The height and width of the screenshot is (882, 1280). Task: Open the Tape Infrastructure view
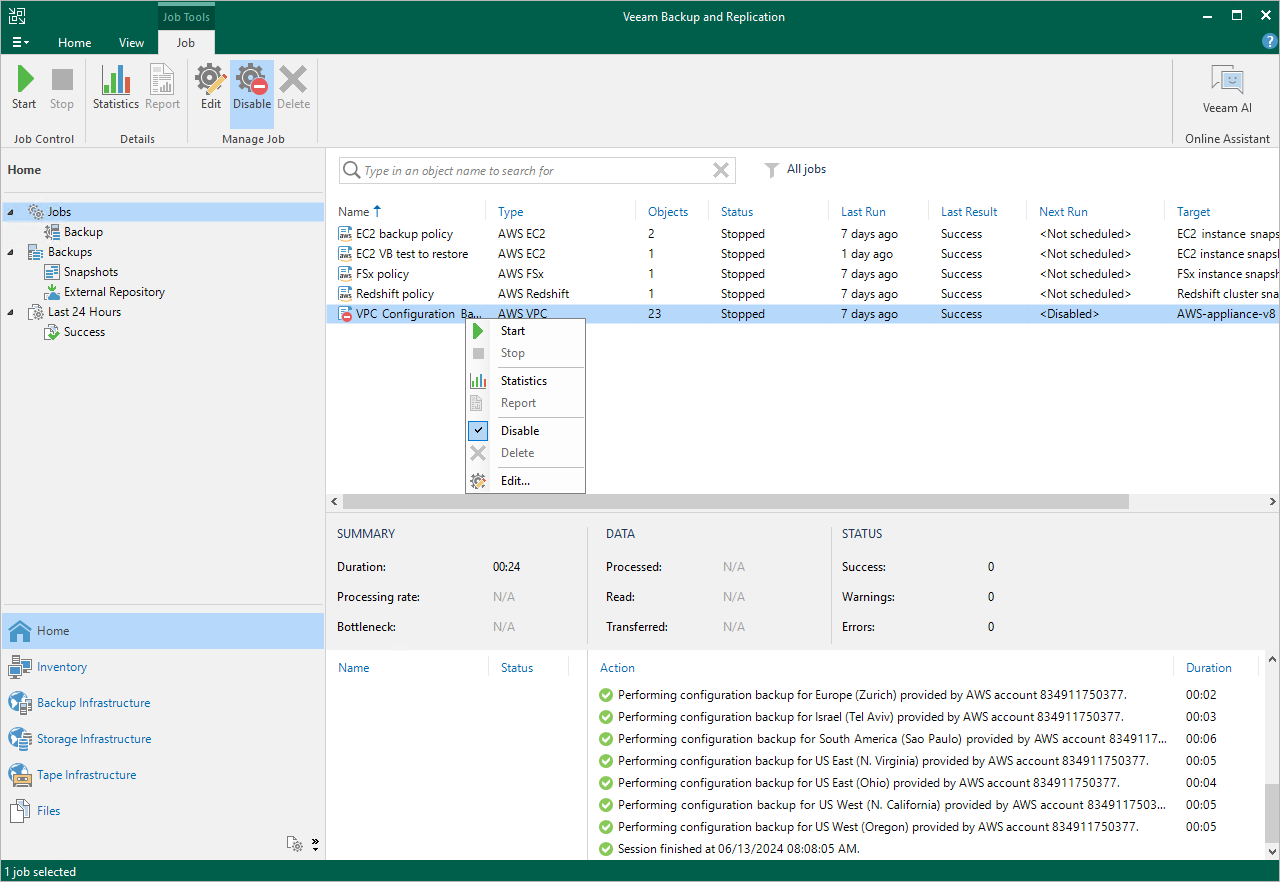pos(162,775)
